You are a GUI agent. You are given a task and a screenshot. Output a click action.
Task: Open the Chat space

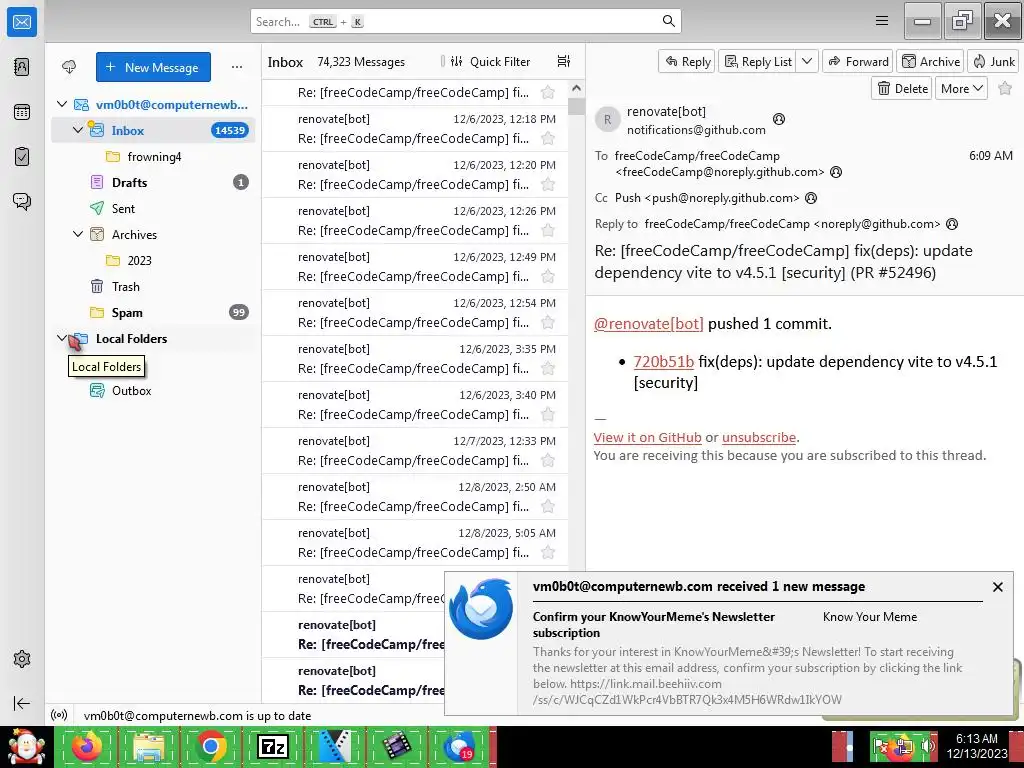tap(22, 201)
